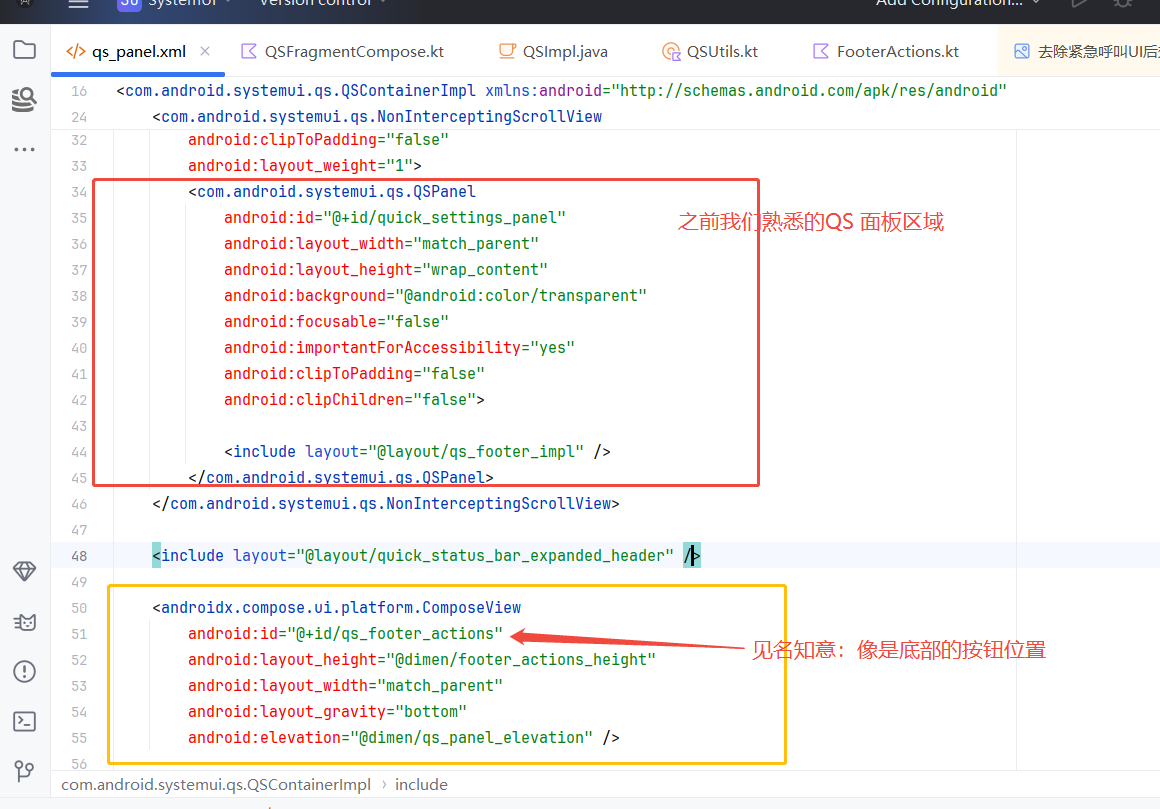
Task: Click the background transparent attribute line
Action: pos(435,296)
